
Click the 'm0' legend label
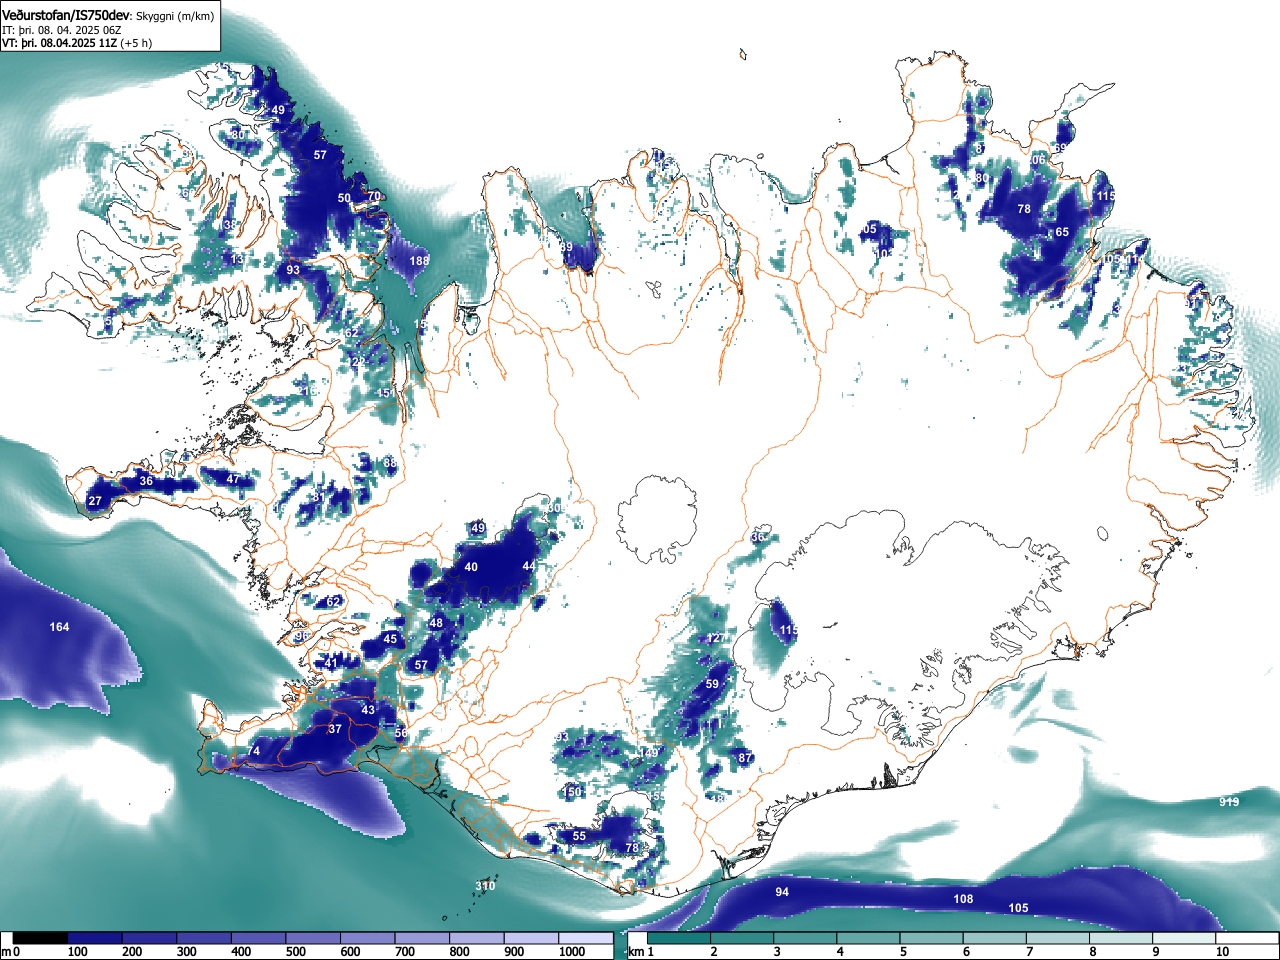(10, 952)
